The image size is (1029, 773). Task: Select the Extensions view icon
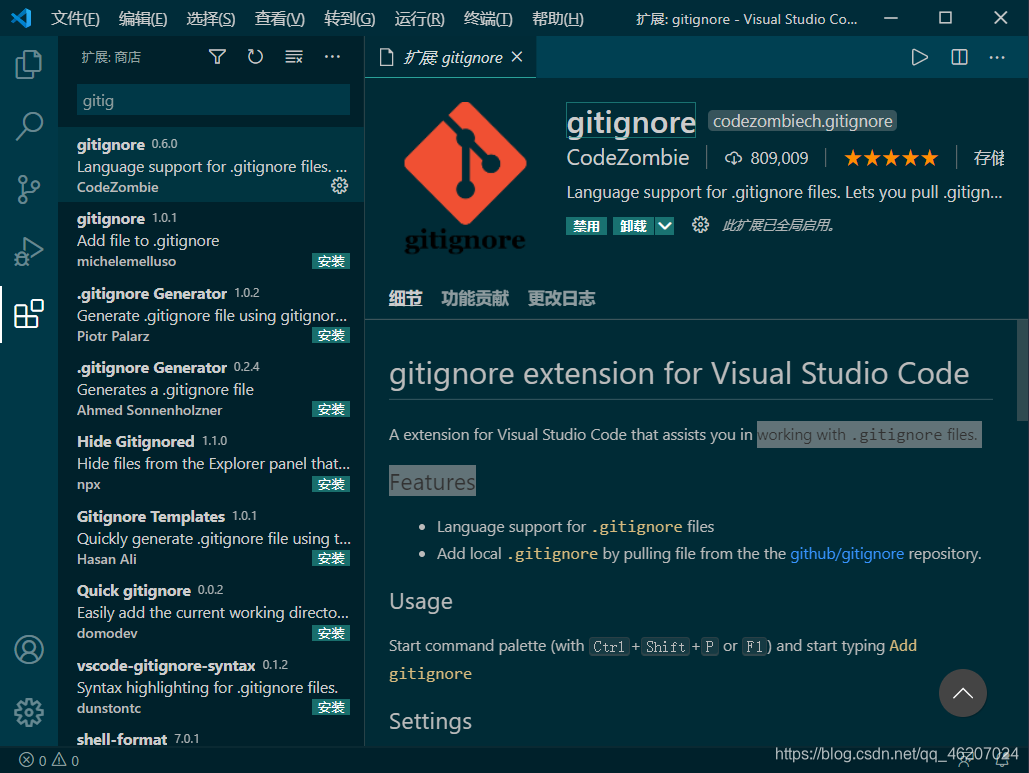point(29,314)
